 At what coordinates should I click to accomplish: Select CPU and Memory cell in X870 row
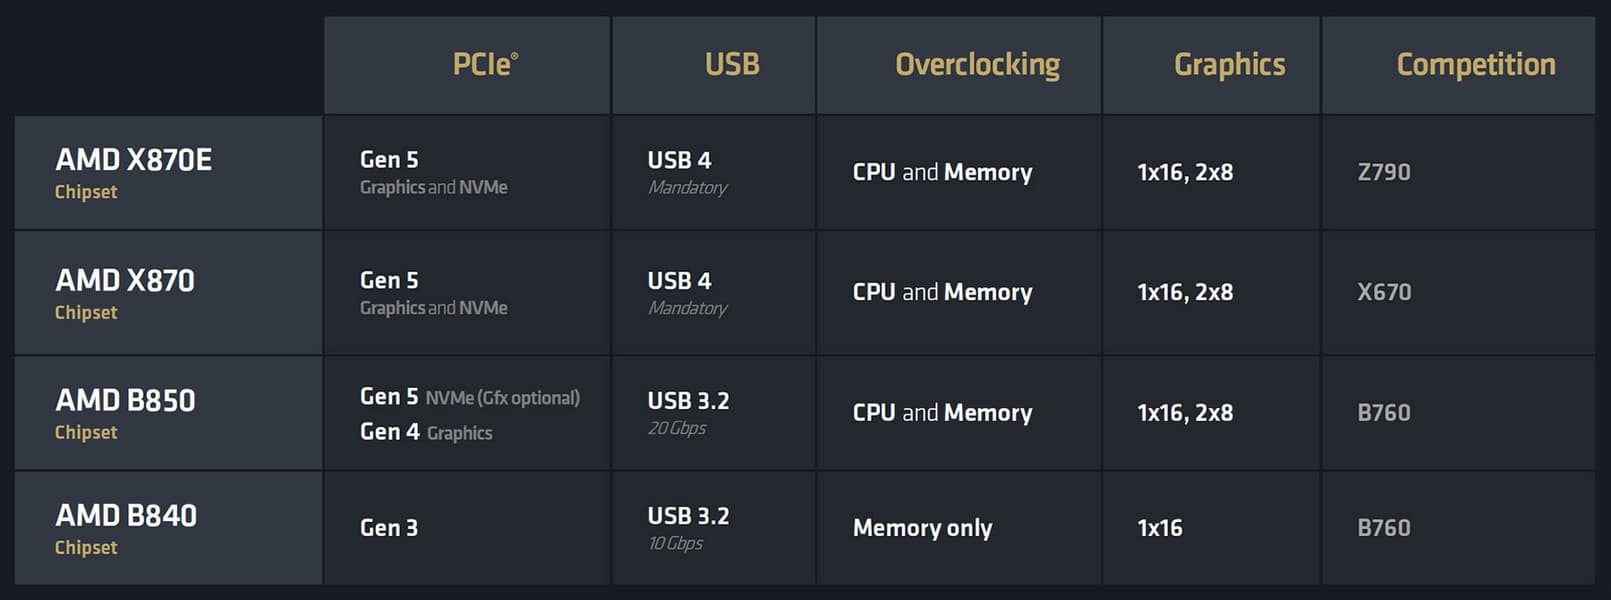pyautogui.click(x=942, y=292)
